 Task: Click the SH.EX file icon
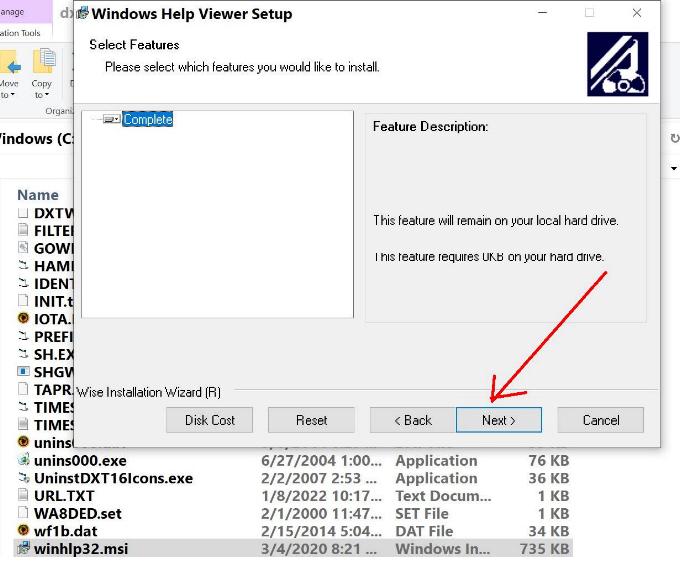coord(23,353)
